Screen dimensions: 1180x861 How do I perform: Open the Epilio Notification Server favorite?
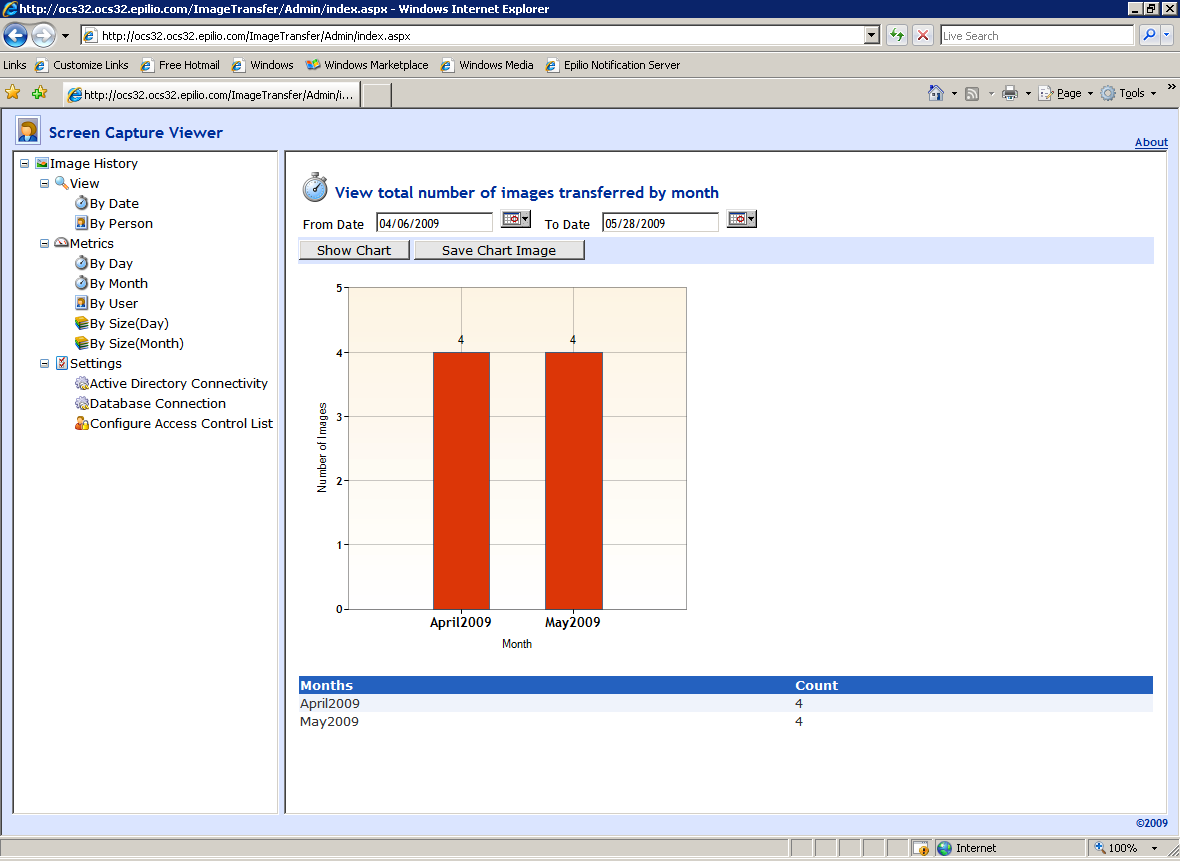613,65
